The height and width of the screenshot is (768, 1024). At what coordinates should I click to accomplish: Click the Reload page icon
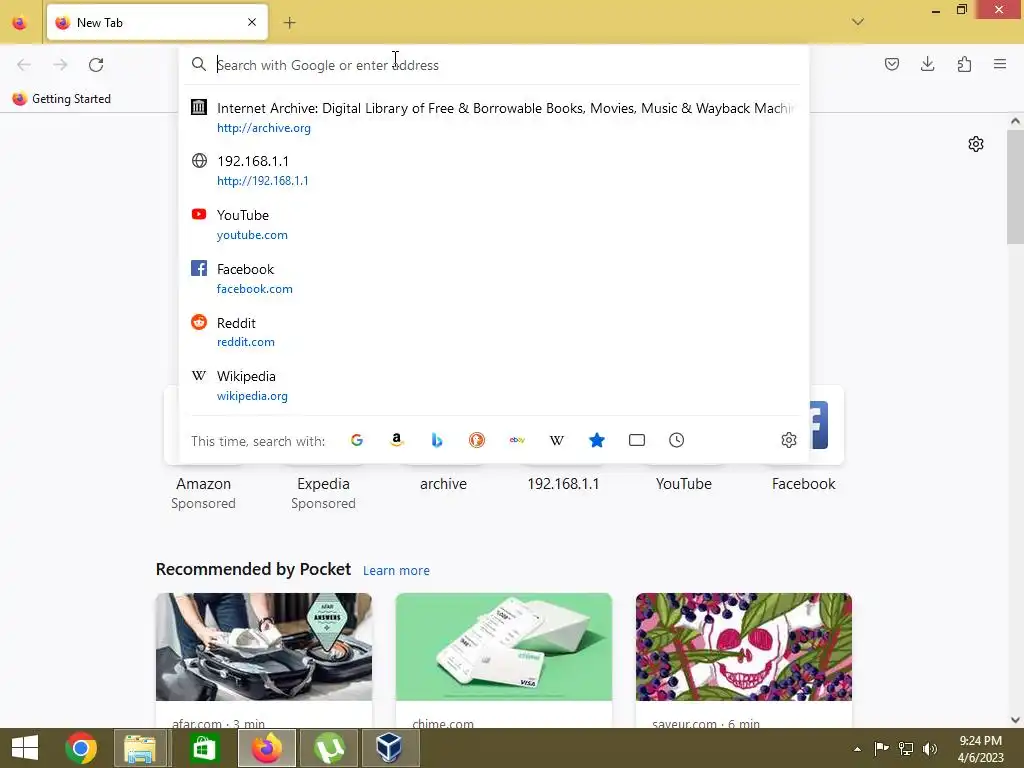point(96,65)
